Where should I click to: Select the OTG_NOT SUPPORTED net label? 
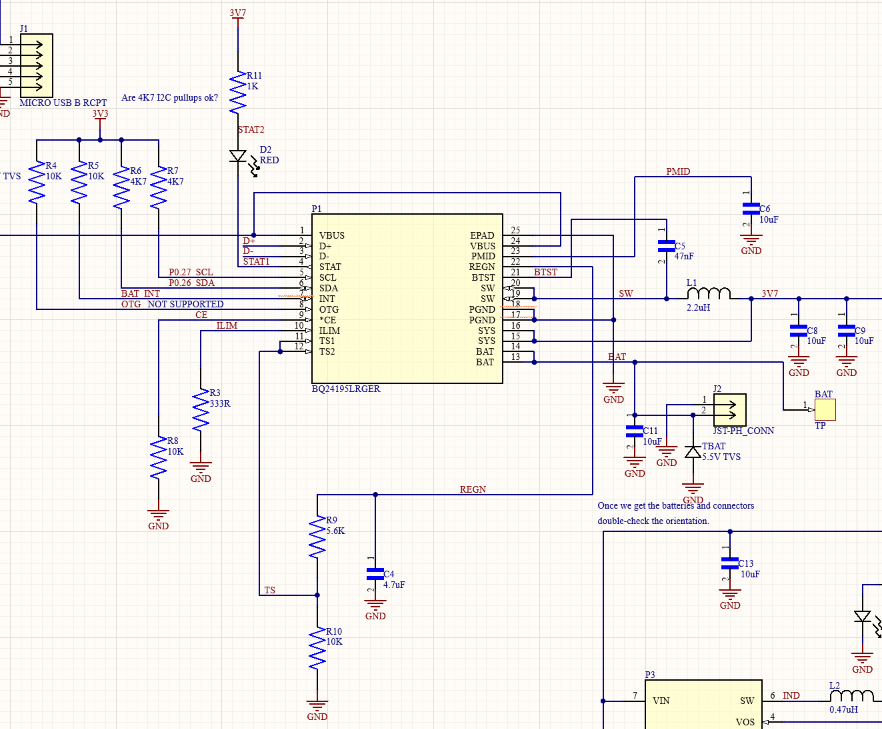point(172,304)
